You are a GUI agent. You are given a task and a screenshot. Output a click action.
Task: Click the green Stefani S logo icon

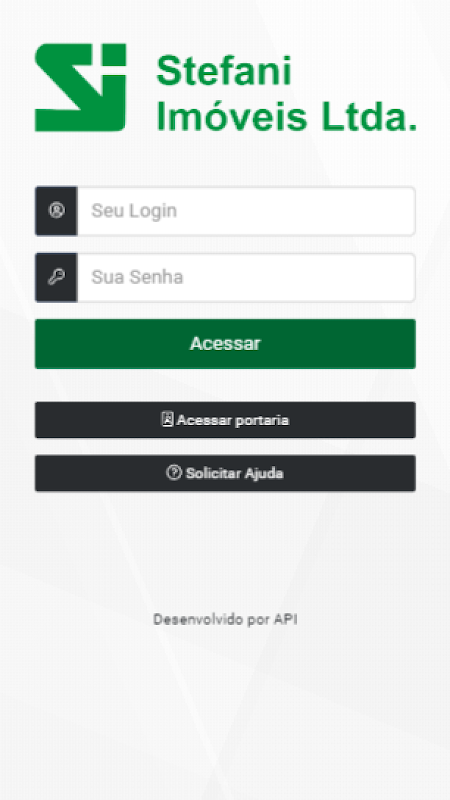pos(80,87)
